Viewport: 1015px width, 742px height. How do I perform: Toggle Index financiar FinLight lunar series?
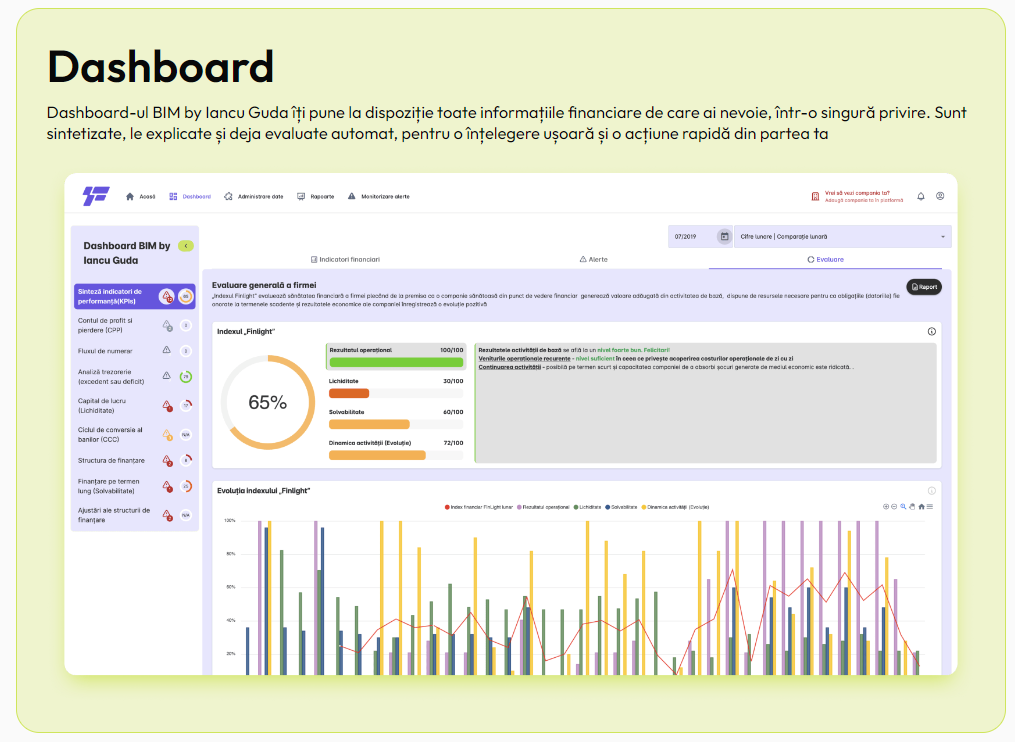click(478, 507)
